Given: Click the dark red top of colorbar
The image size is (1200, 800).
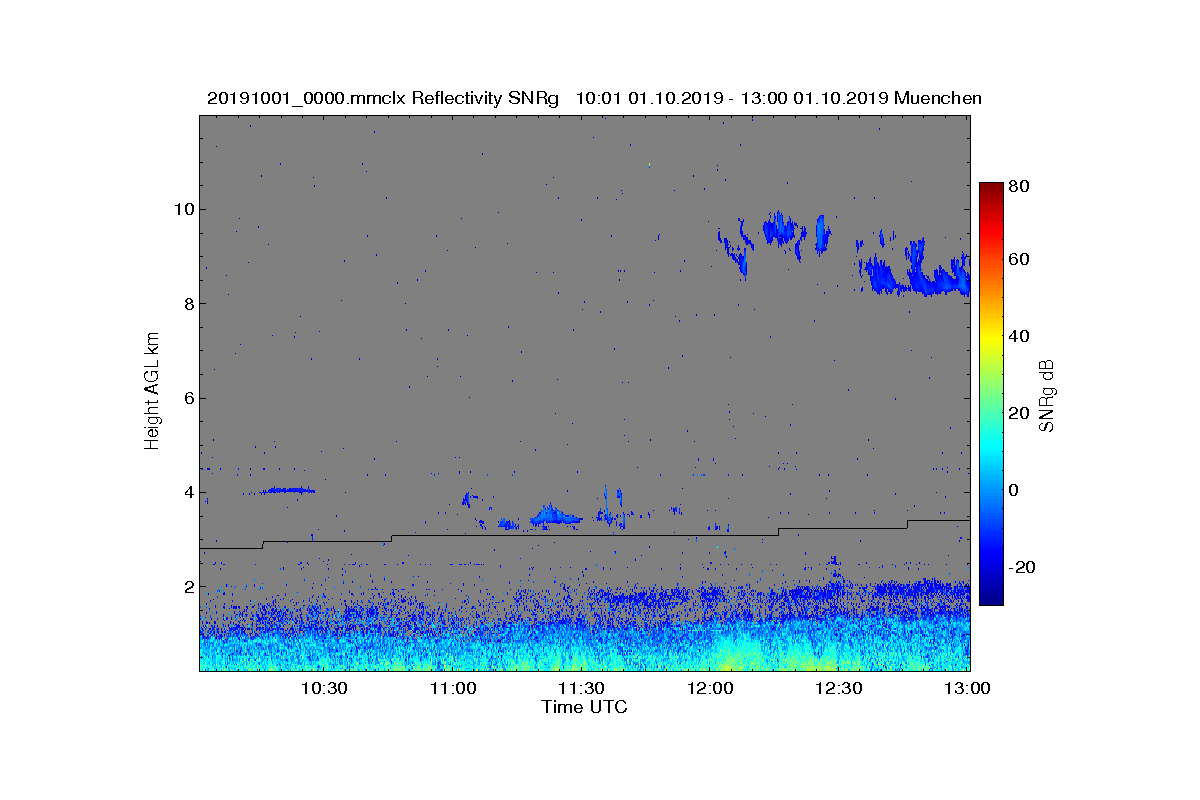Looking at the screenshot, I should point(991,188).
